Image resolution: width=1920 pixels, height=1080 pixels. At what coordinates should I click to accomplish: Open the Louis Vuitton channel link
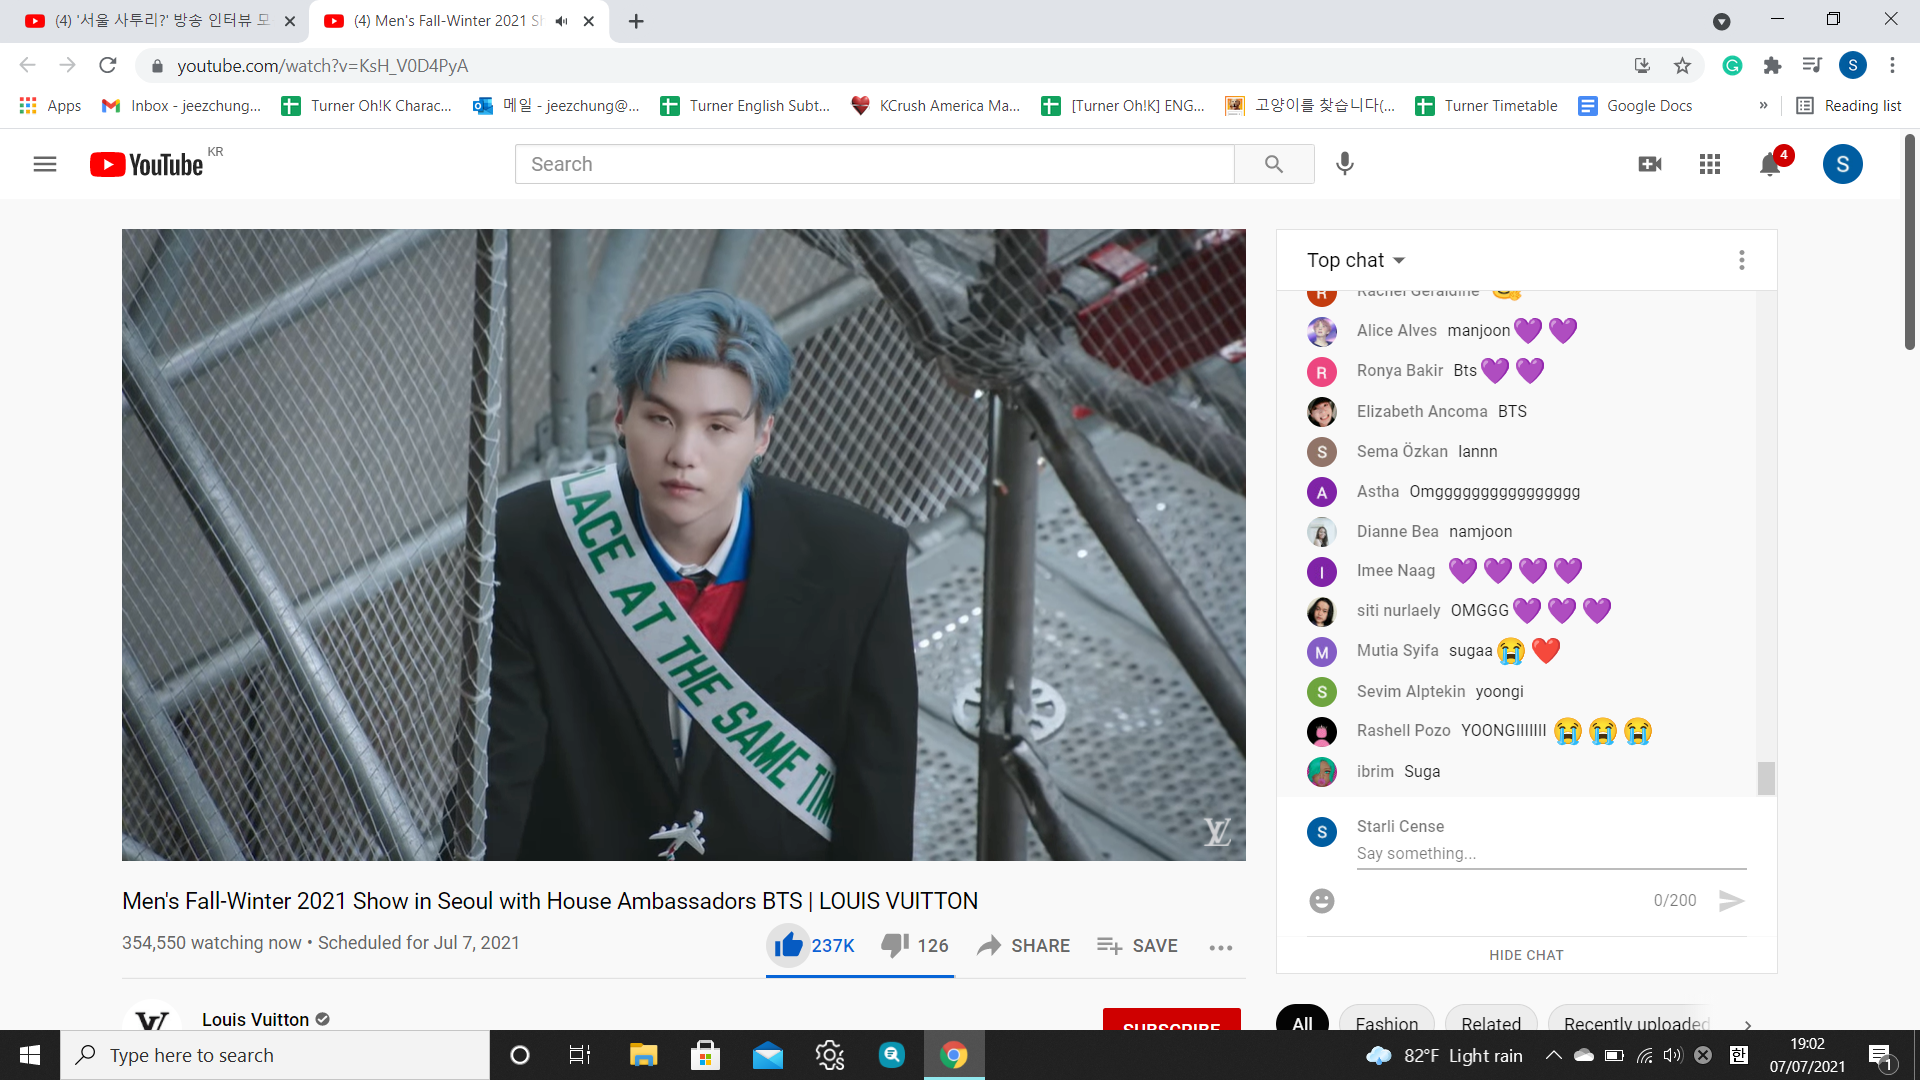click(255, 1019)
